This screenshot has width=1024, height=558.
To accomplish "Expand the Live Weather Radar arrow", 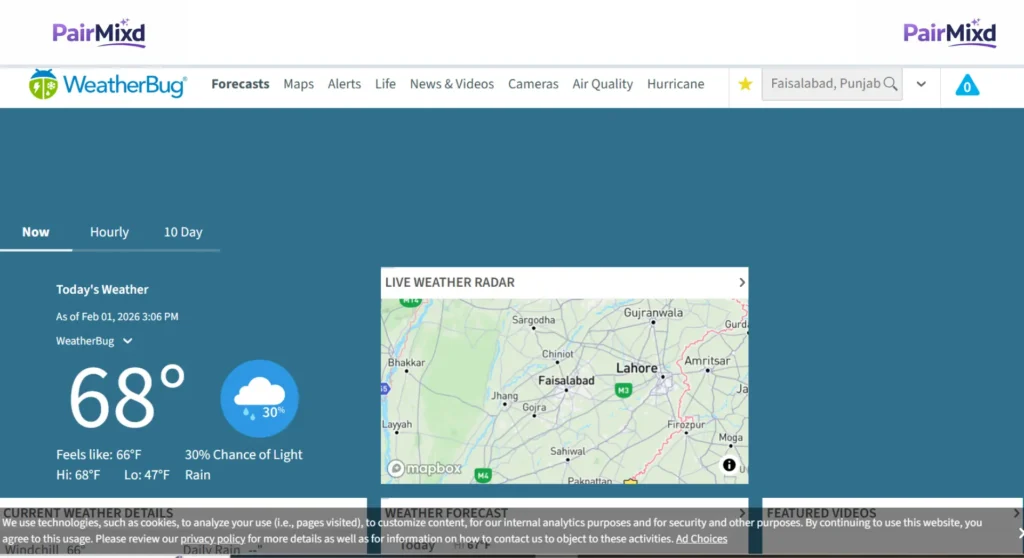I will pyautogui.click(x=741, y=282).
